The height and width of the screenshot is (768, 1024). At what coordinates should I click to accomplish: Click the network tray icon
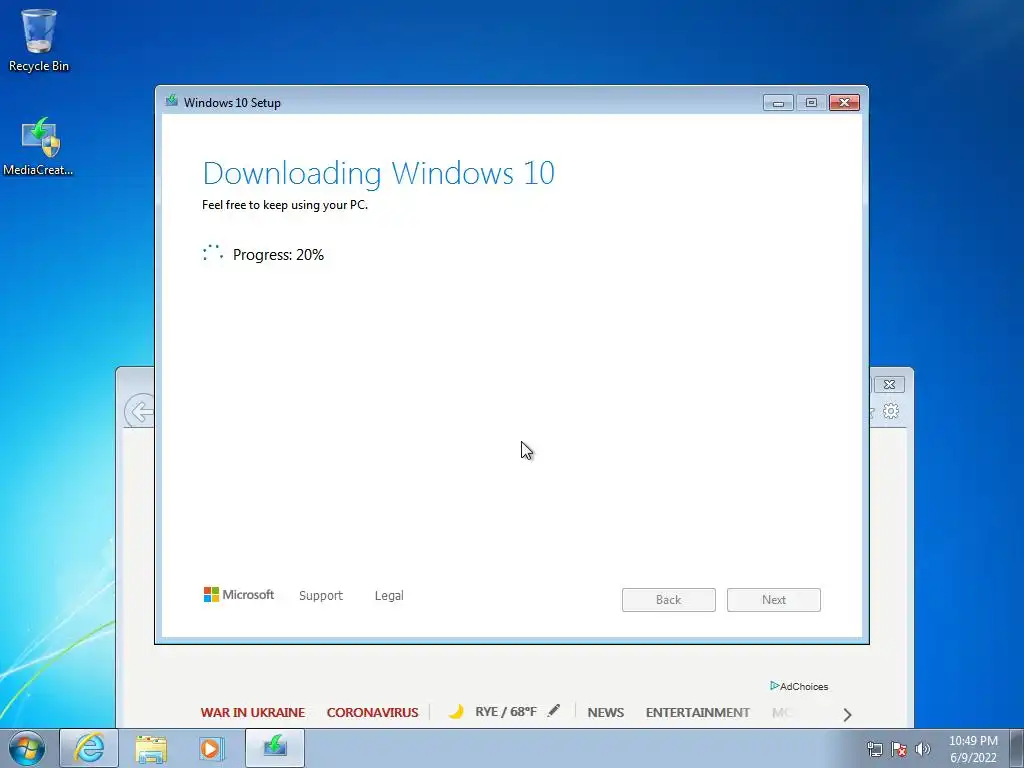(874, 749)
